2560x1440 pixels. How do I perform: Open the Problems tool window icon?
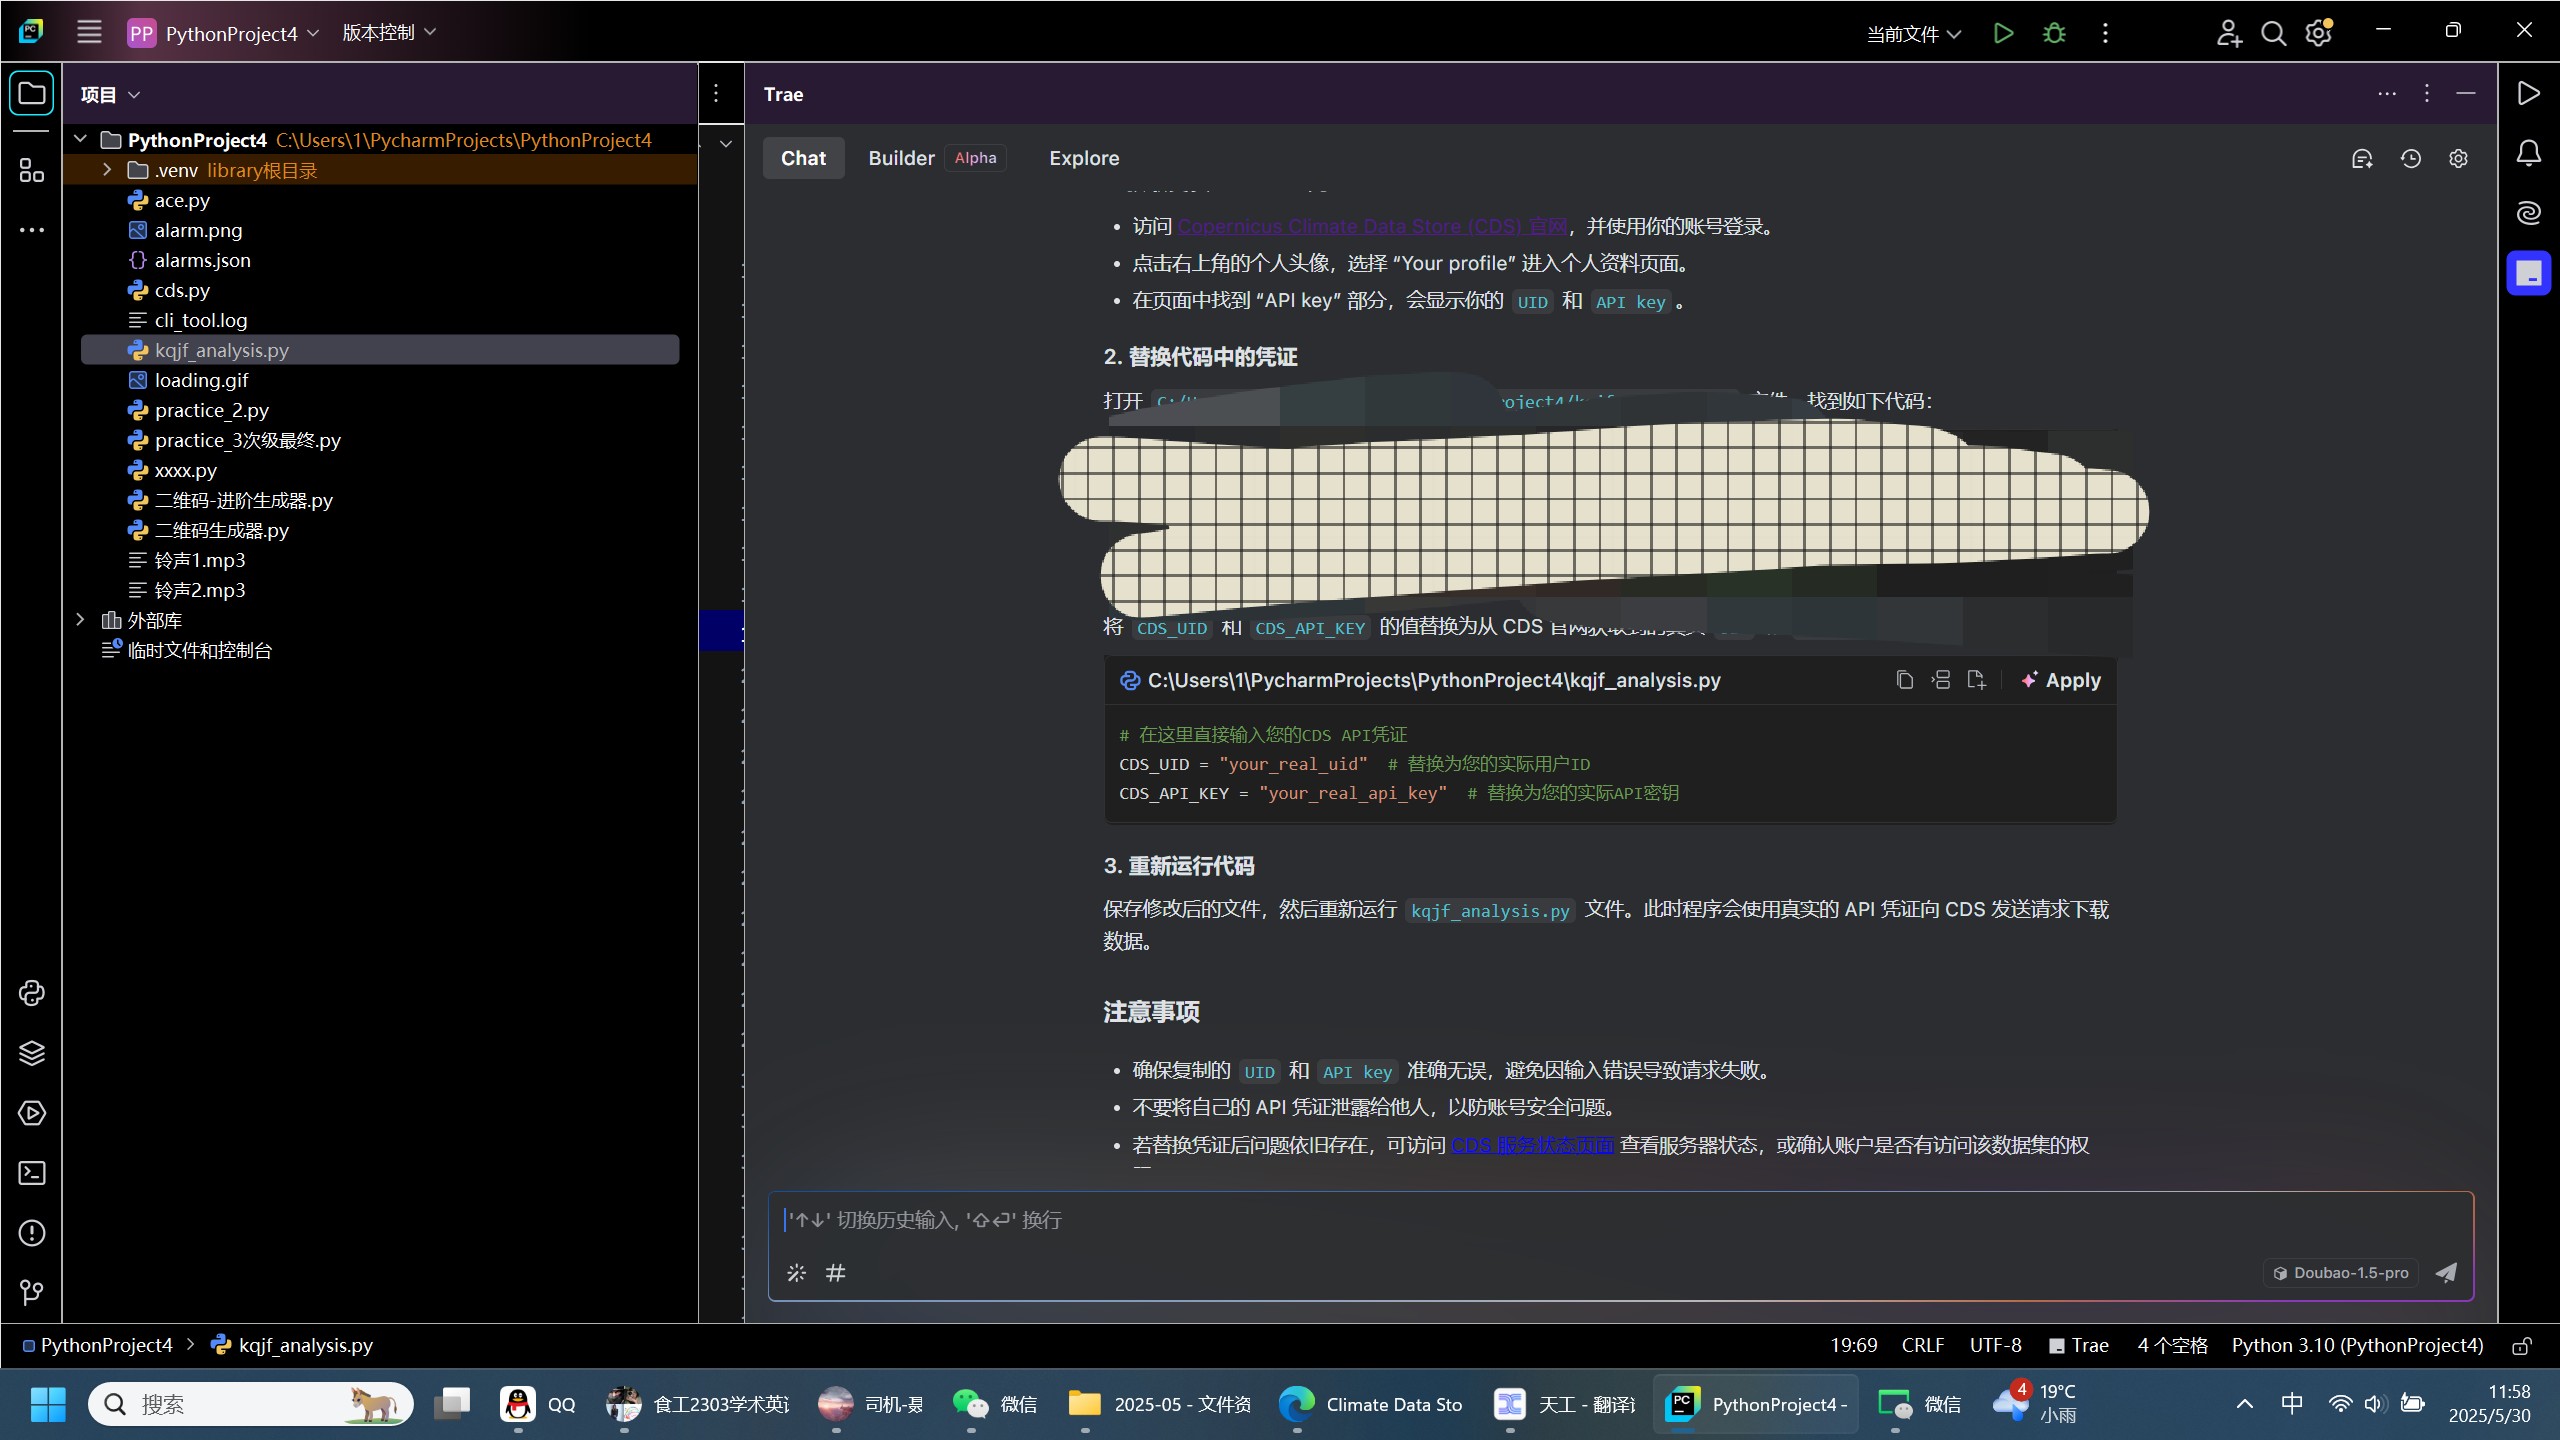[x=31, y=1233]
